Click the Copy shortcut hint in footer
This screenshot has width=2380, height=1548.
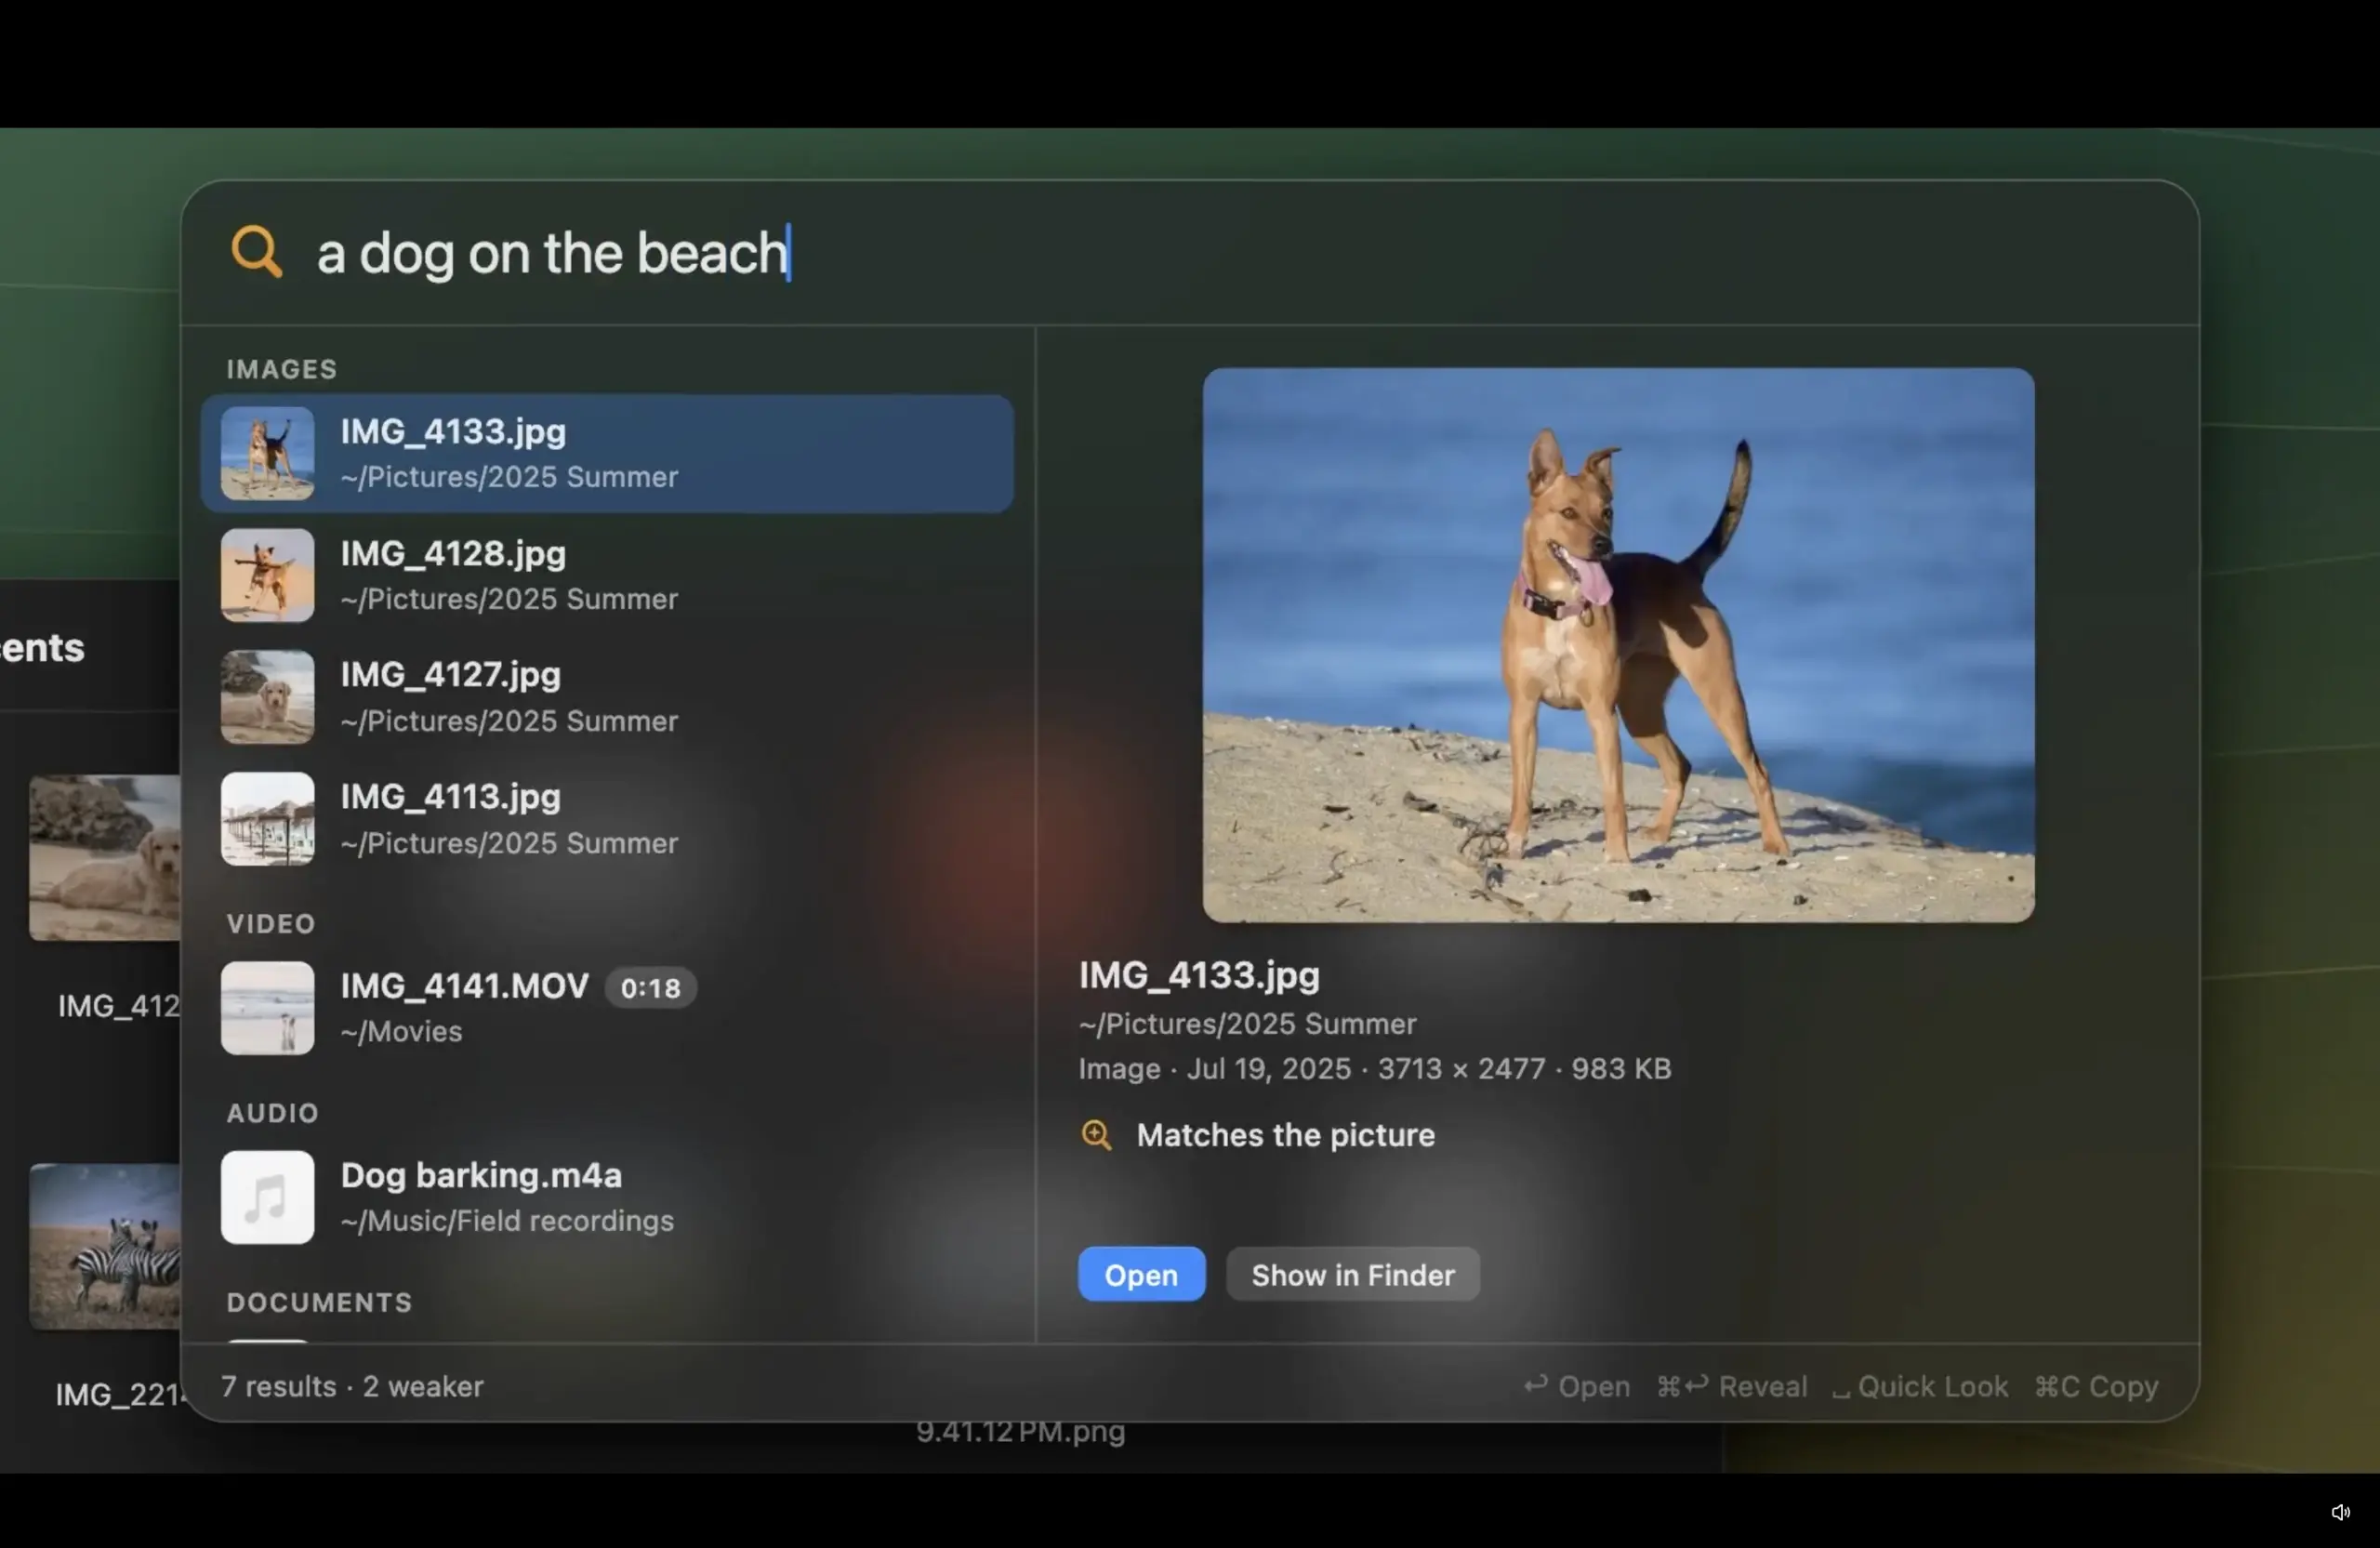point(2096,1387)
